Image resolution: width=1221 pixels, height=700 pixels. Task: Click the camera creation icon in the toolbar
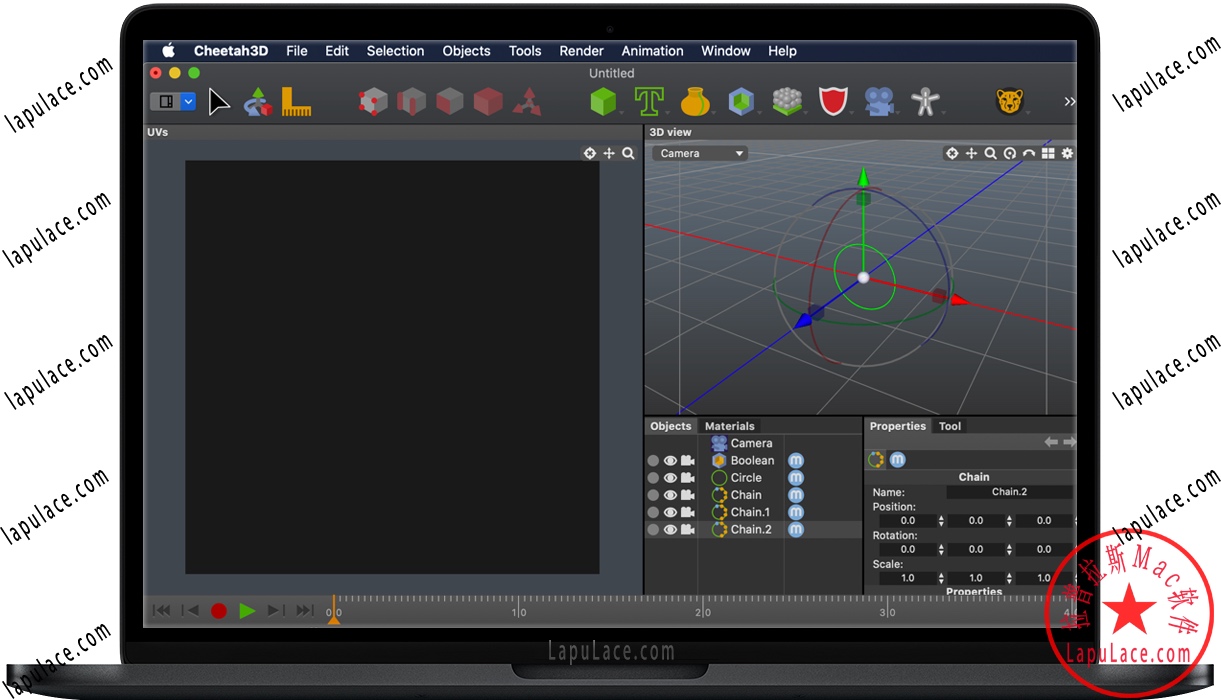(880, 101)
